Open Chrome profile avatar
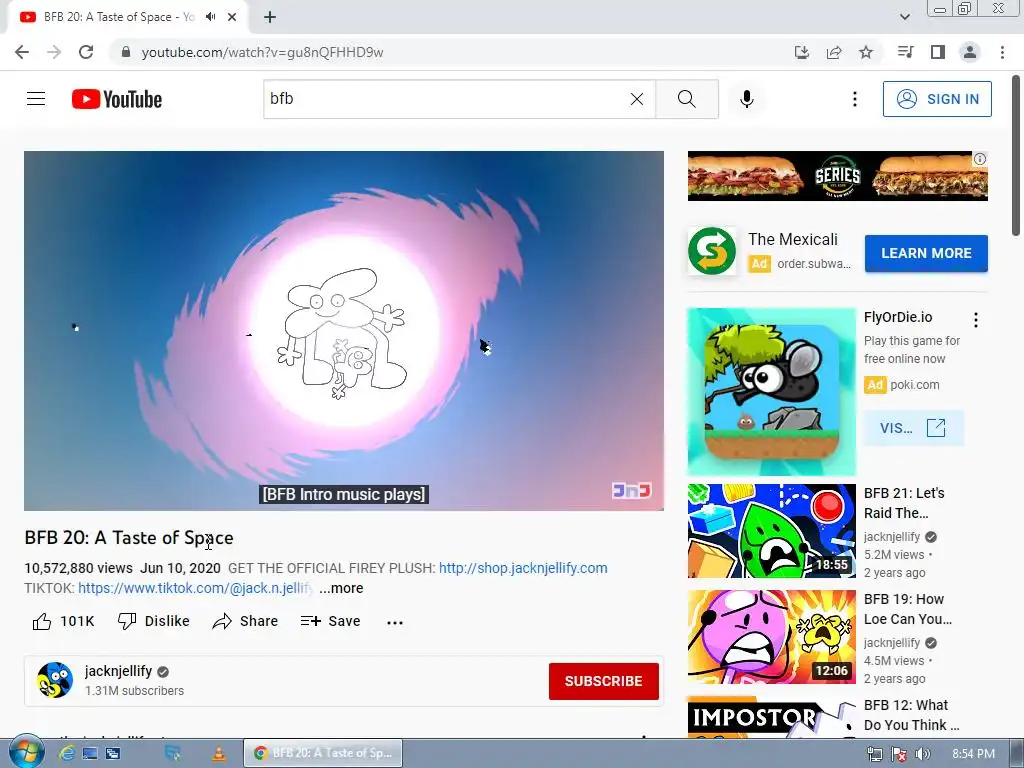Image resolution: width=1024 pixels, height=768 pixels. click(x=970, y=52)
